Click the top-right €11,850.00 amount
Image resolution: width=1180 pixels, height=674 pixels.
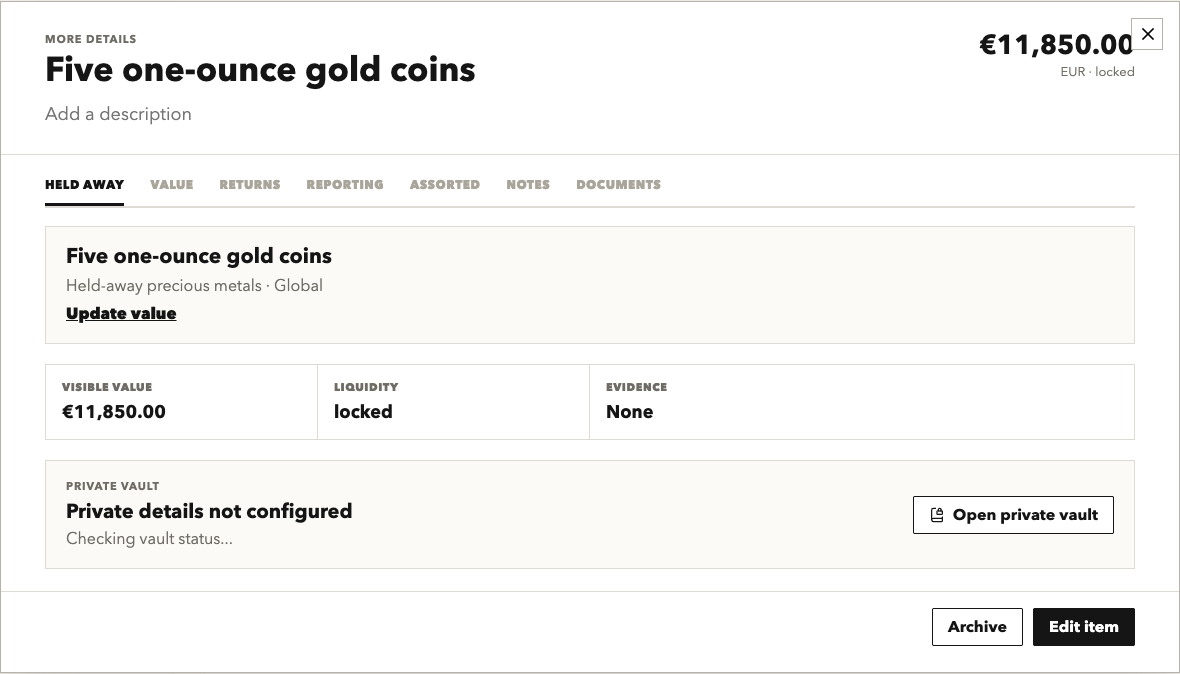1056,44
